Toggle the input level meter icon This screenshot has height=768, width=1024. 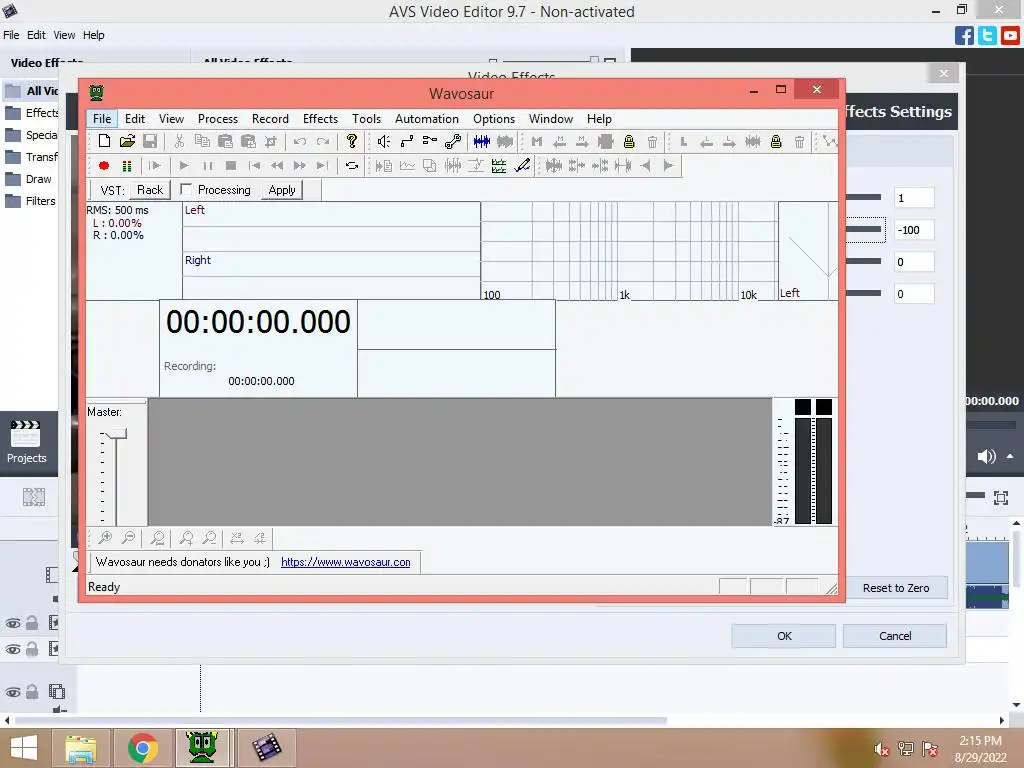[127, 166]
